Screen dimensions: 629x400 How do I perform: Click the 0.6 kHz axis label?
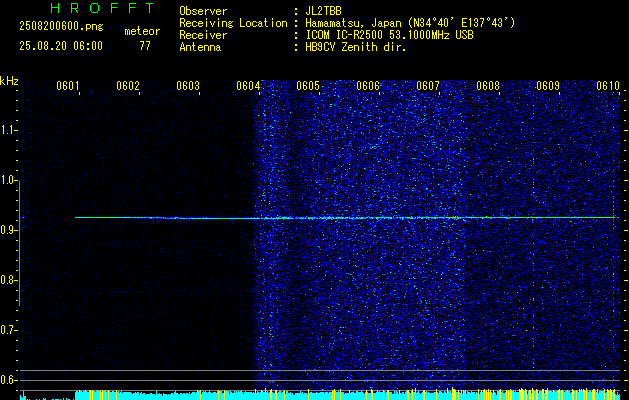click(8, 380)
